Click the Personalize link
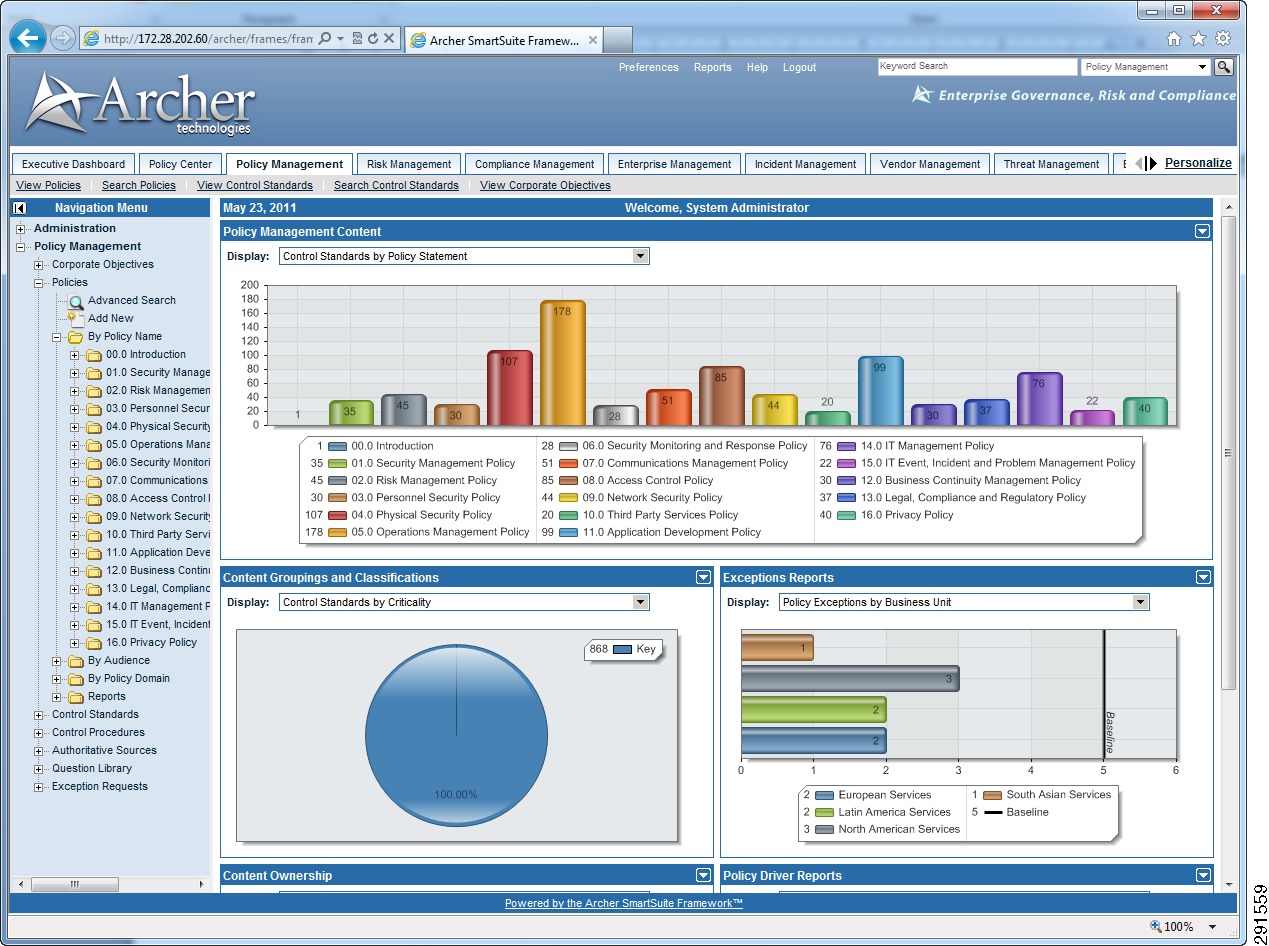The width and height of the screenshot is (1269, 946). click(1198, 163)
